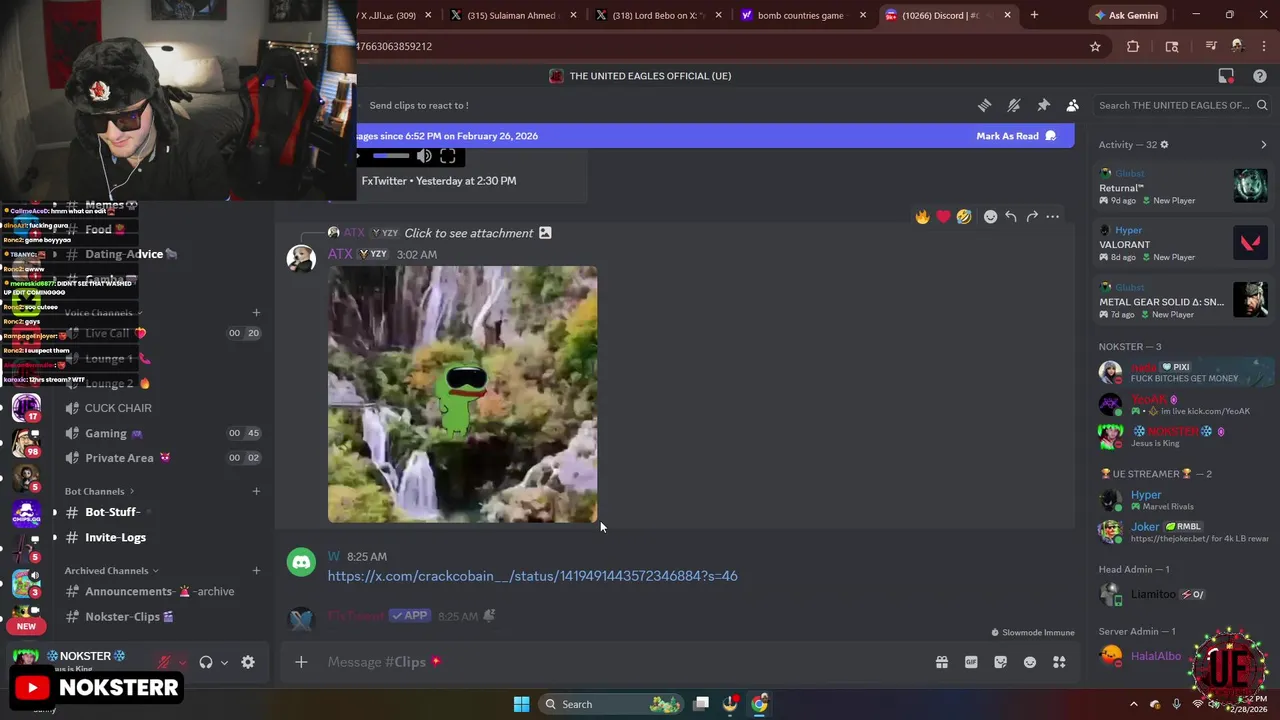This screenshot has width=1280, height=720.
Task: Switch to bomb countries game tab
Action: 802,15
